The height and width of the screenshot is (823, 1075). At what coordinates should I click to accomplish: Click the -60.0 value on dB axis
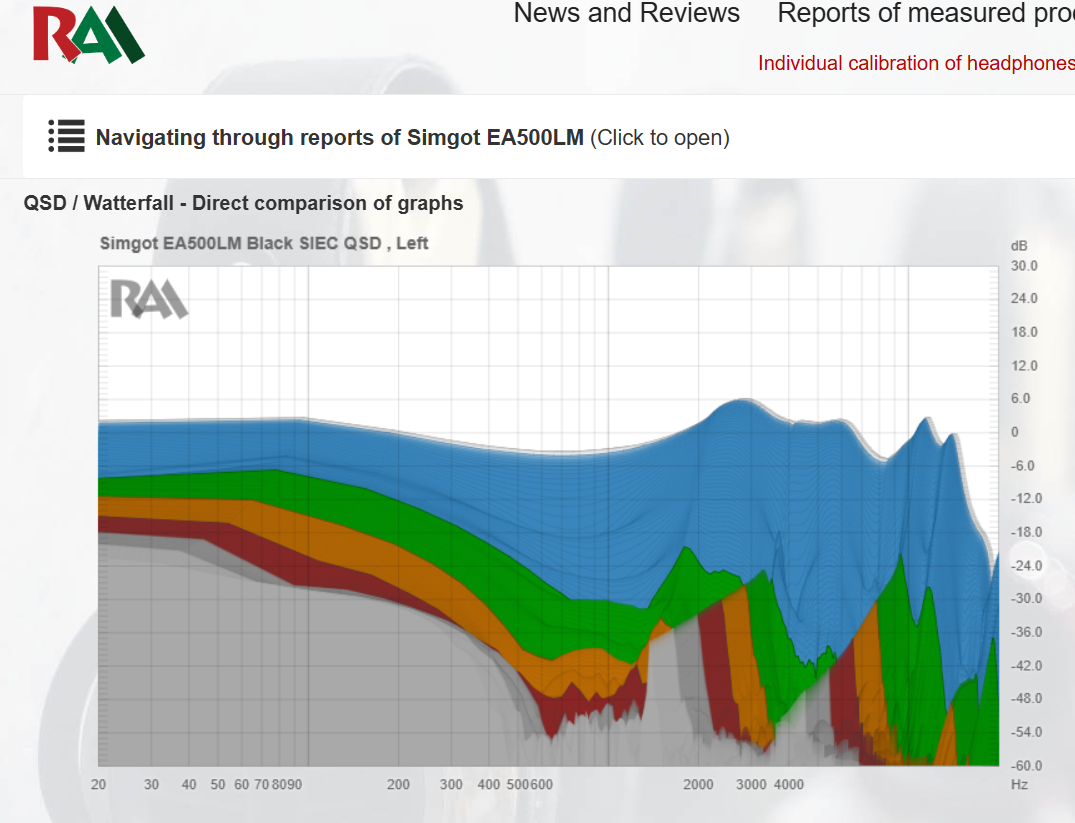1026,765
